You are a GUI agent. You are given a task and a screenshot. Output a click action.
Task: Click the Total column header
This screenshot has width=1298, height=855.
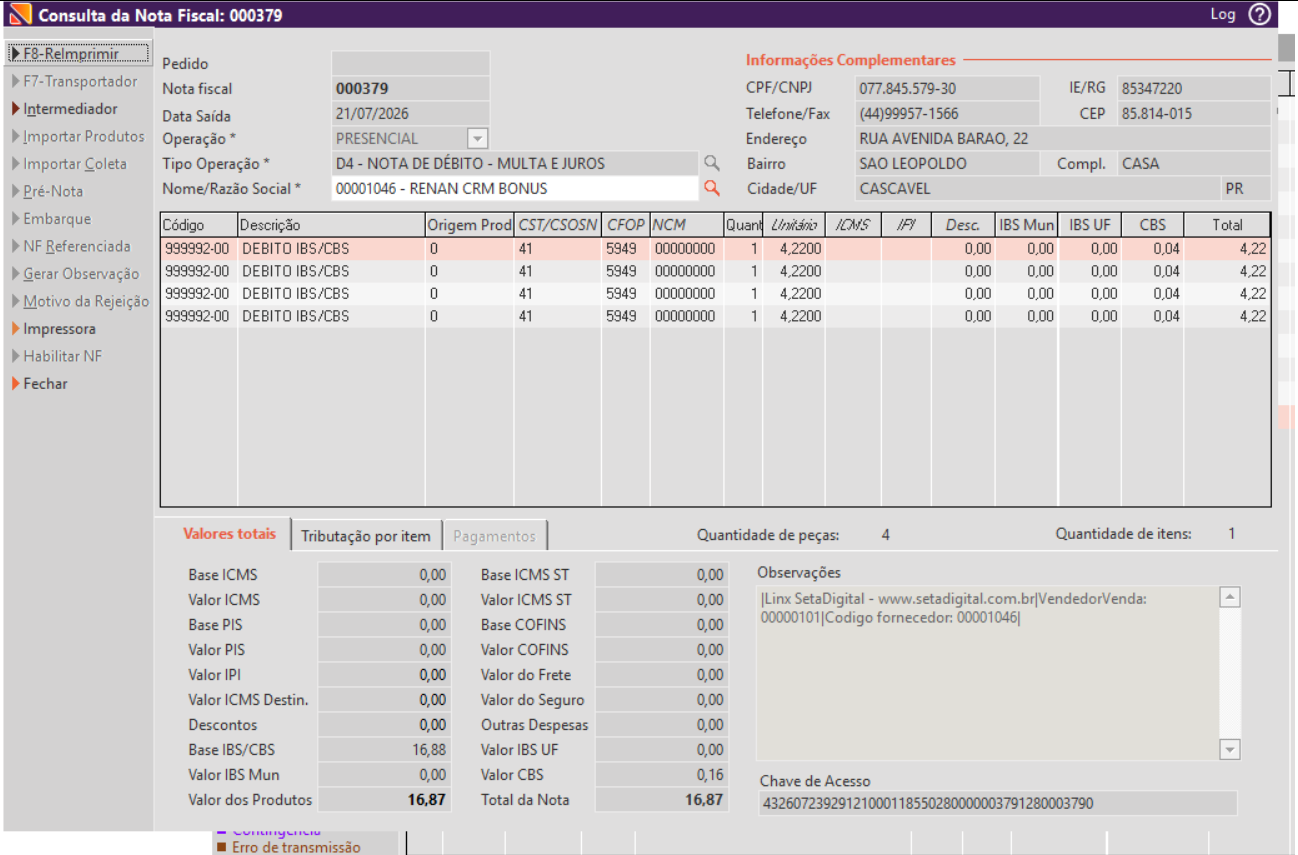click(x=1227, y=225)
